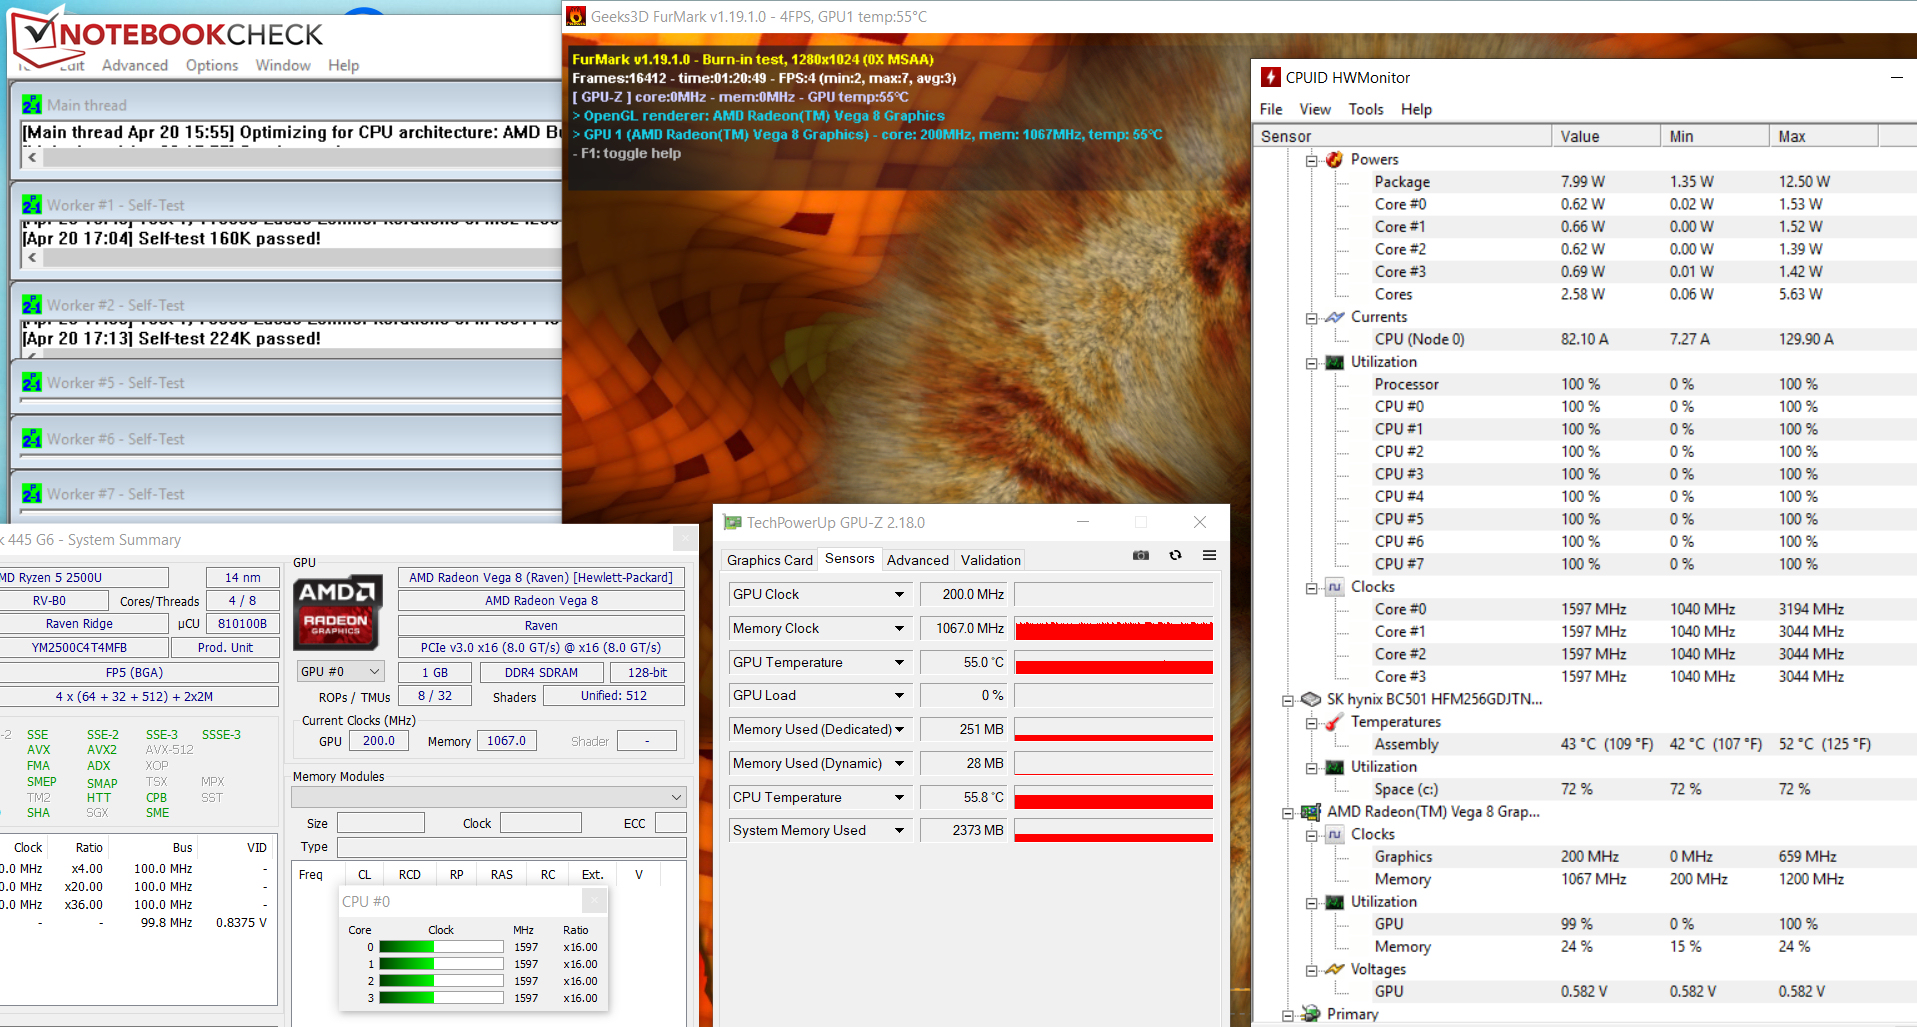
Task: Click the GPU-Z refresh icon
Action: click(1175, 555)
